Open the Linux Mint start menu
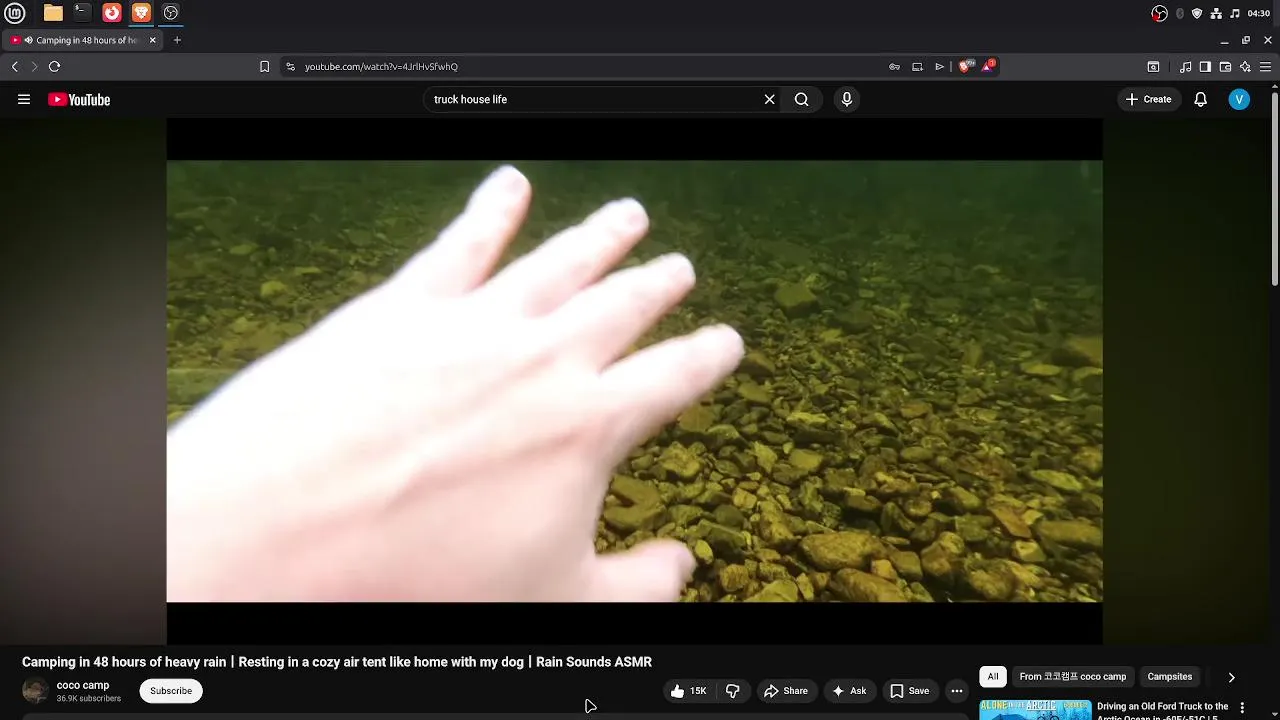 tap(15, 13)
